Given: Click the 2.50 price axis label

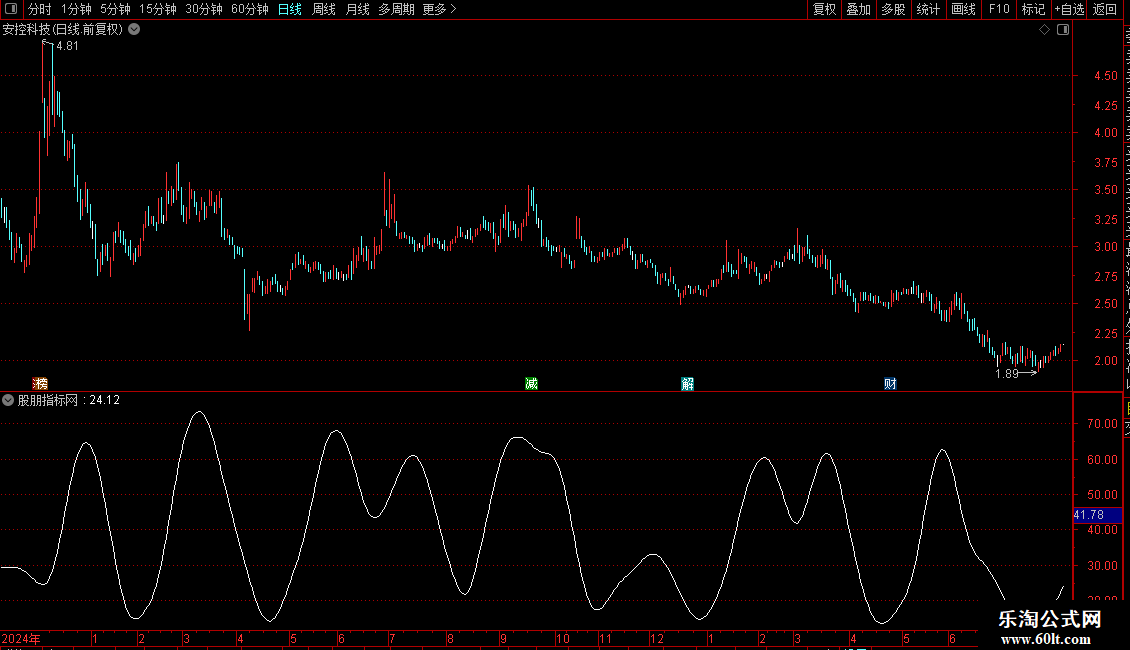Looking at the screenshot, I should point(1105,303).
